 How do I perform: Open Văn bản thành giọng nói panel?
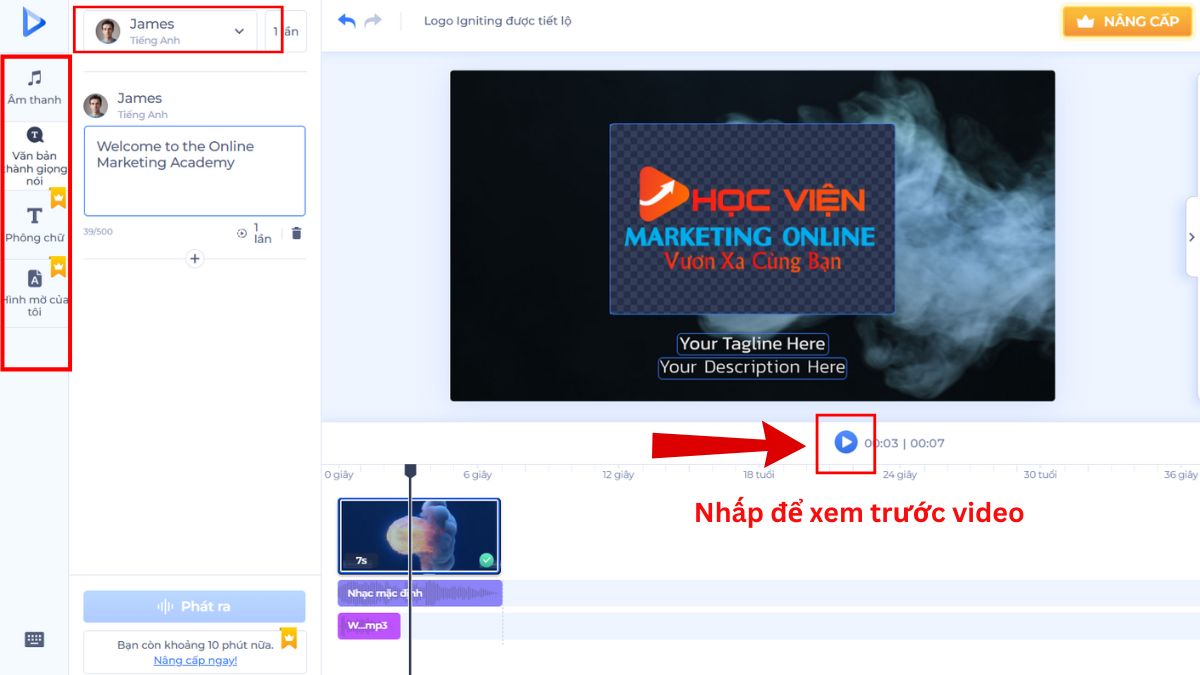pyautogui.click(x=35, y=156)
